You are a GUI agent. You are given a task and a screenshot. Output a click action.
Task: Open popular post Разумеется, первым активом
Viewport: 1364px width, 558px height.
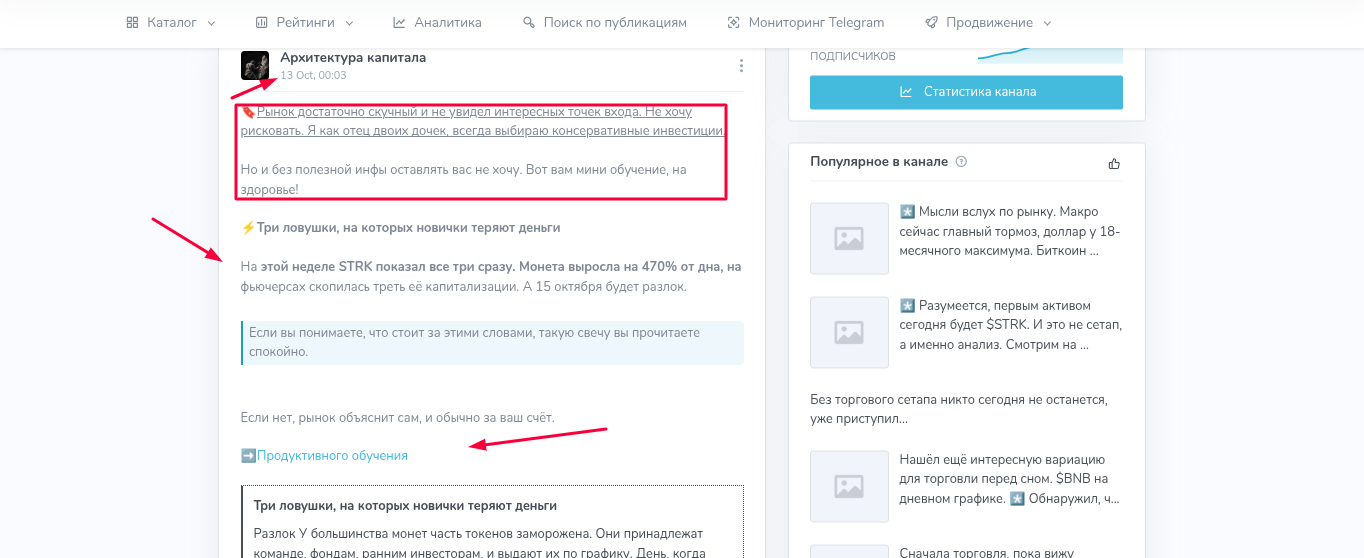1010,325
